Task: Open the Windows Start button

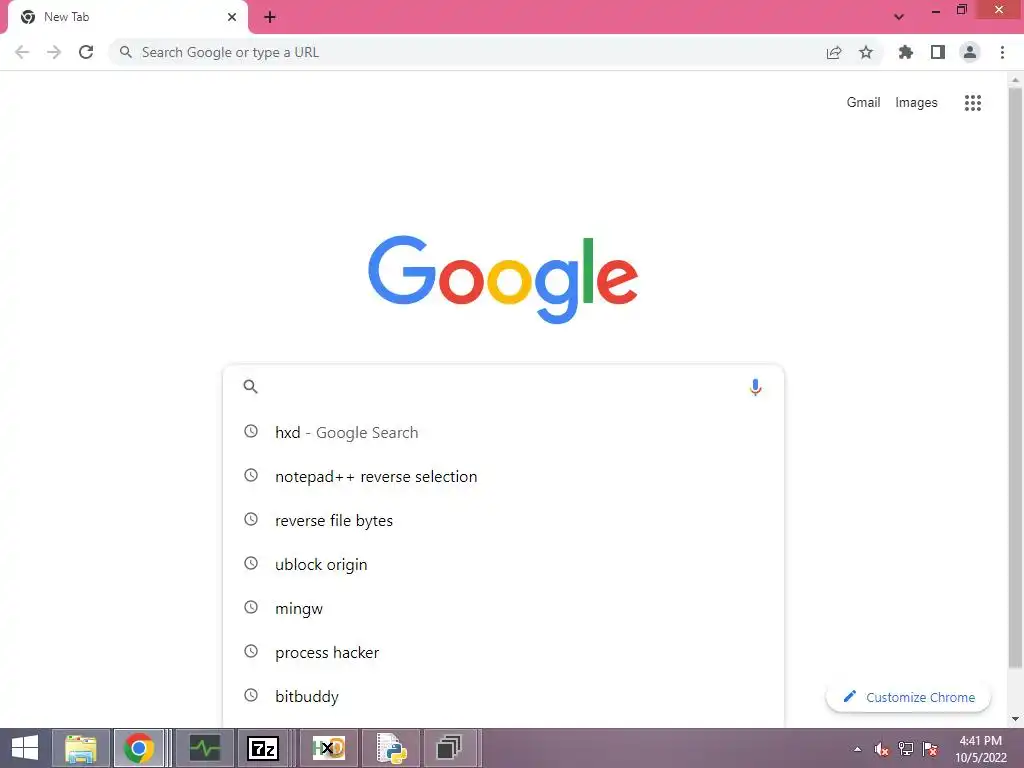Action: [25, 748]
